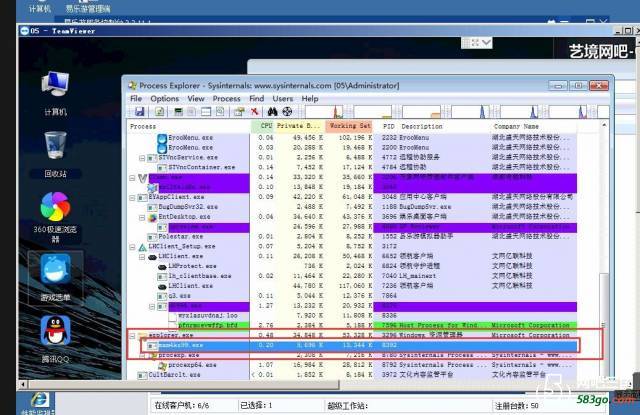Open System Information from the toolbar icon
Screen dimensions: 640x415
click(x=178, y=111)
